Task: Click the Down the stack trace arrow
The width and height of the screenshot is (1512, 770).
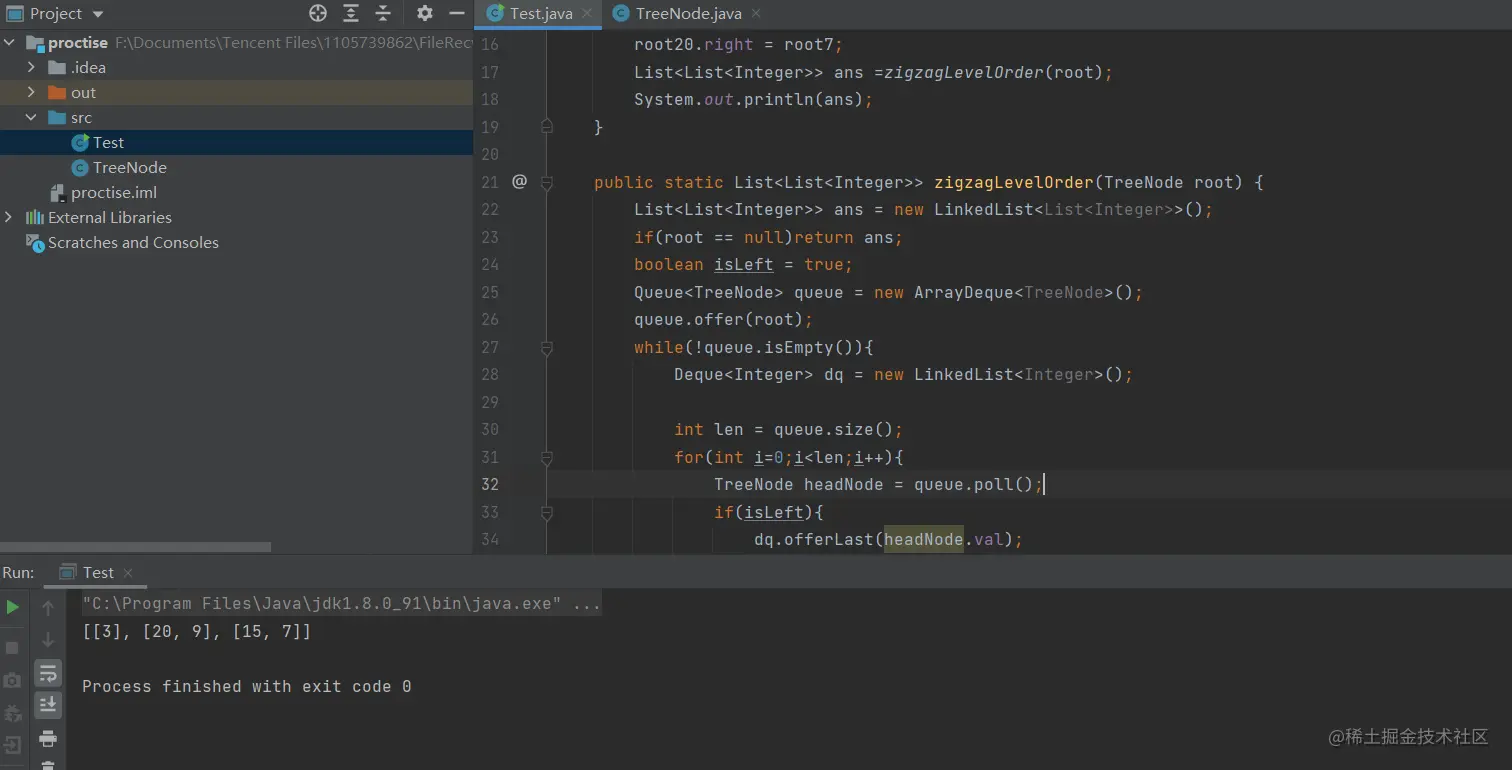Action: click(47, 640)
